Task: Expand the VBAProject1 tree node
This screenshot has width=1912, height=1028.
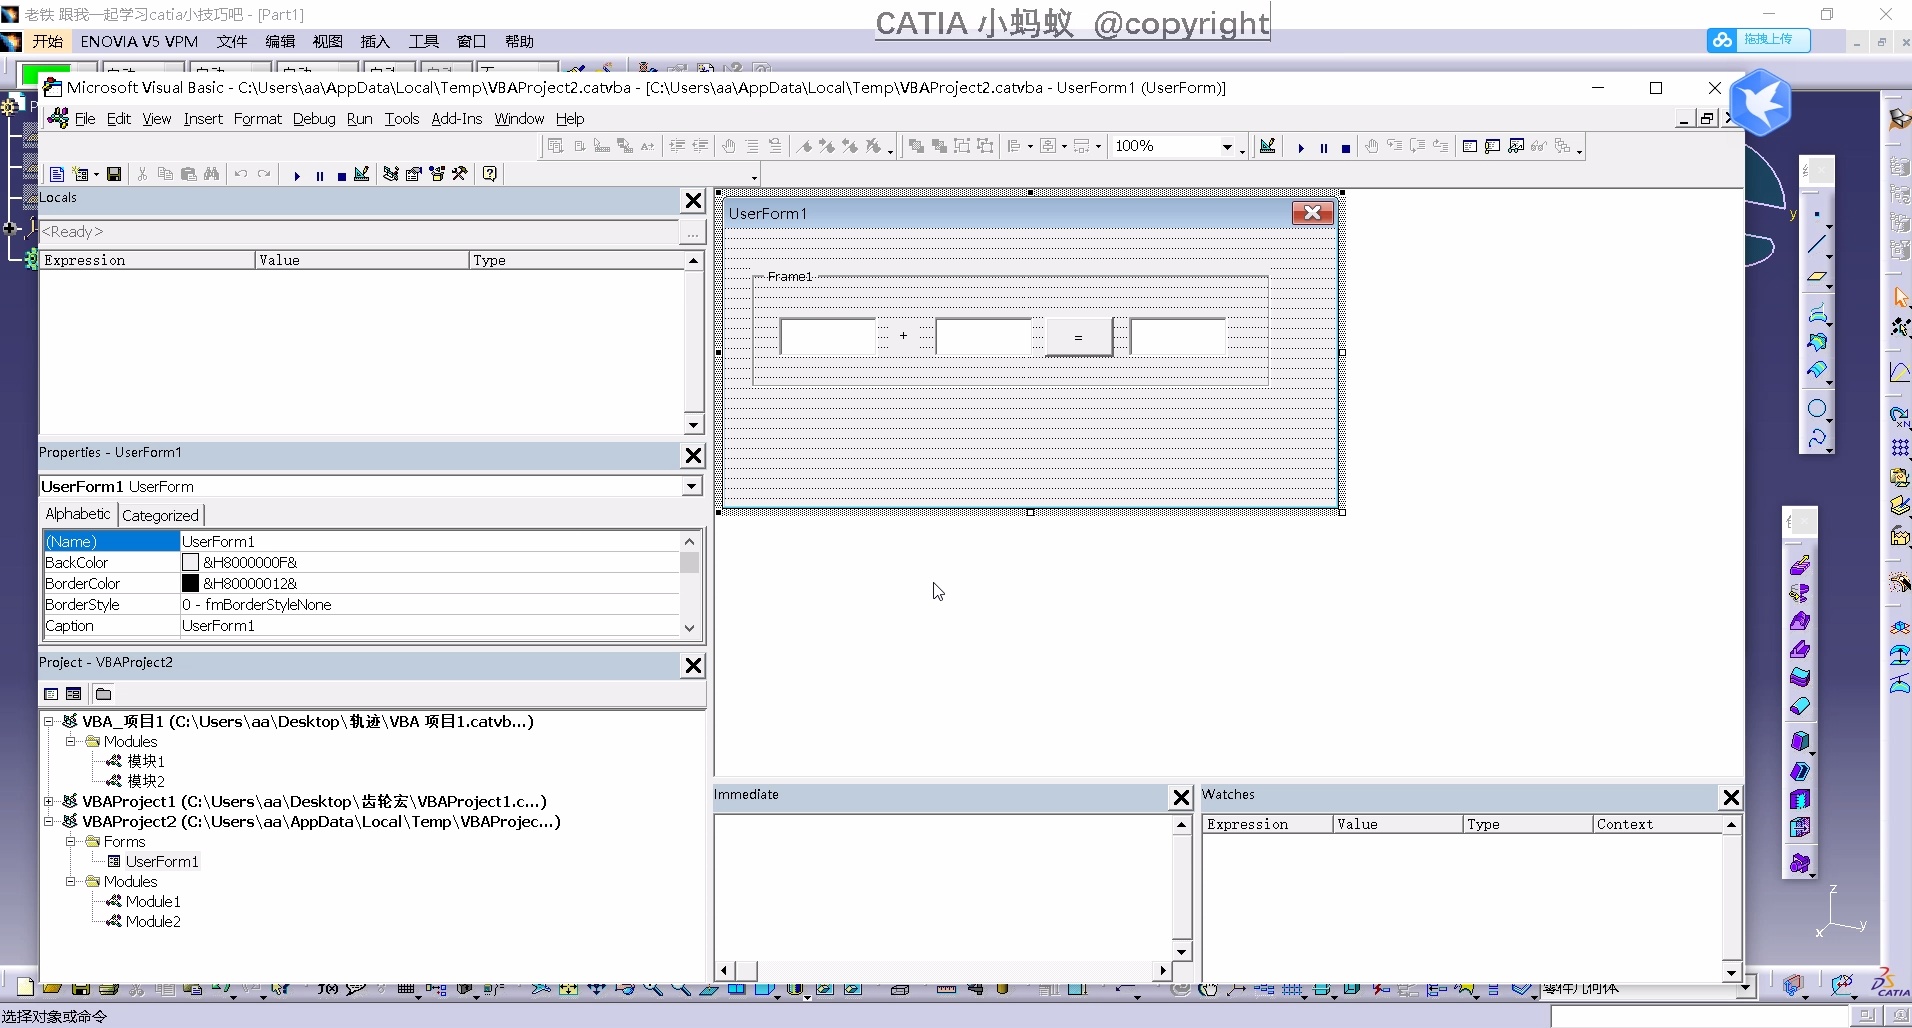Action: point(48,801)
